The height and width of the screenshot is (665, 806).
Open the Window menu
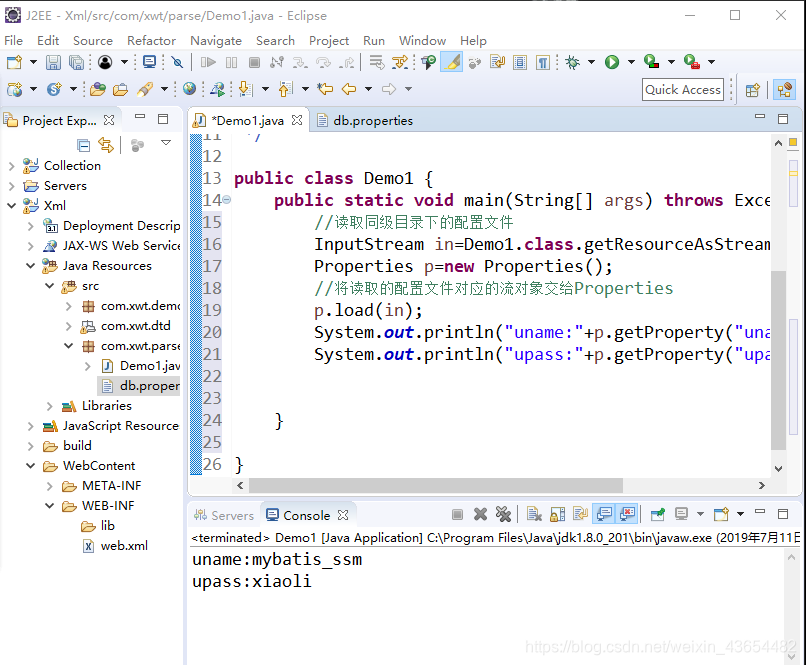click(x=422, y=41)
